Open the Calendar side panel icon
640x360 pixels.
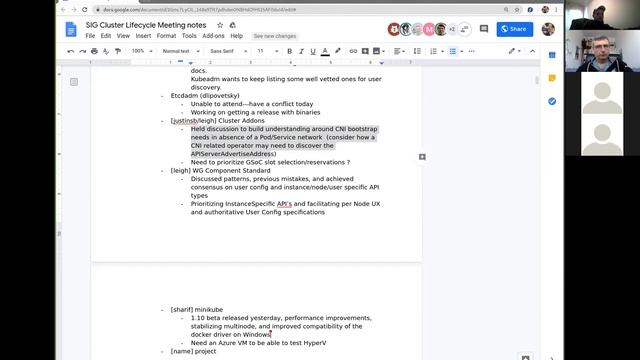click(552, 55)
